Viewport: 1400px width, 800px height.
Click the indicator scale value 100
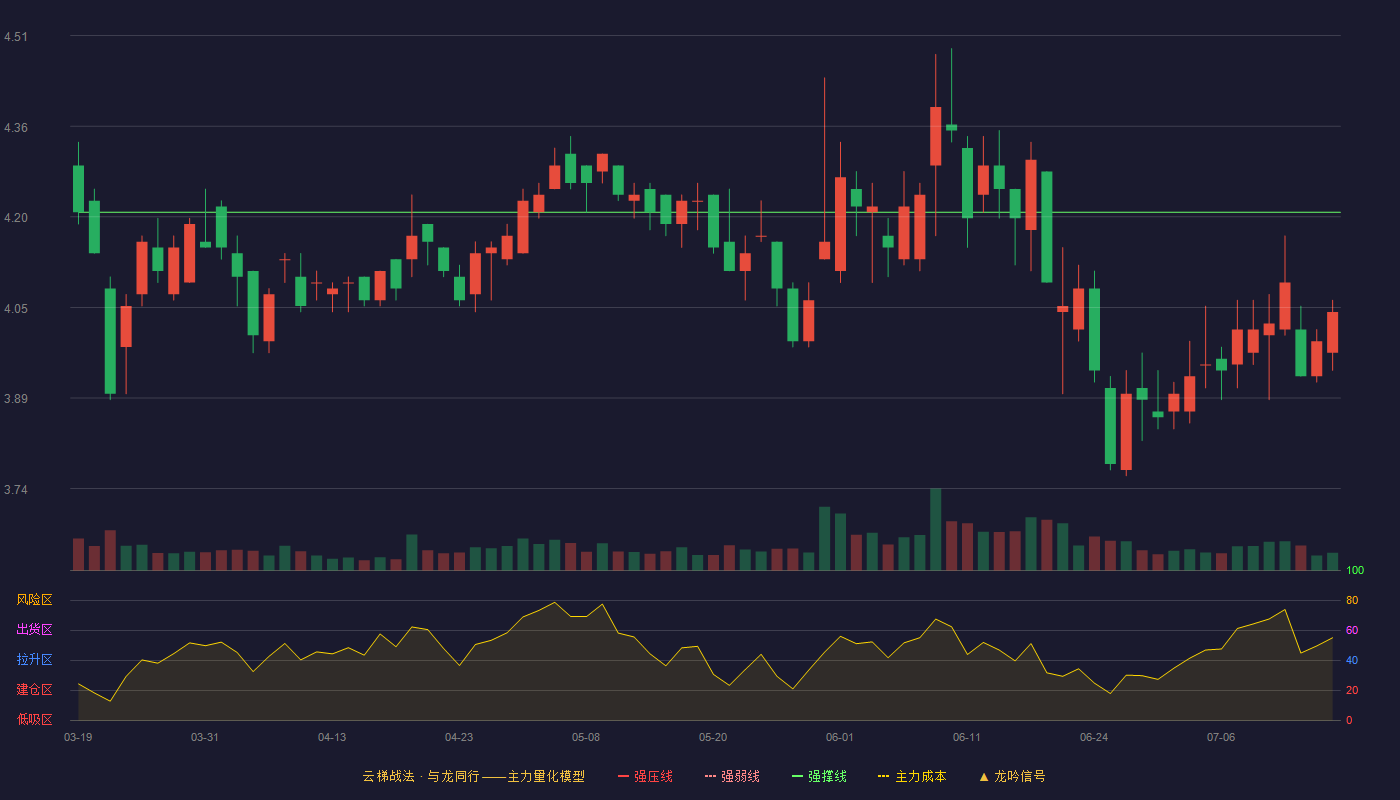point(1355,570)
